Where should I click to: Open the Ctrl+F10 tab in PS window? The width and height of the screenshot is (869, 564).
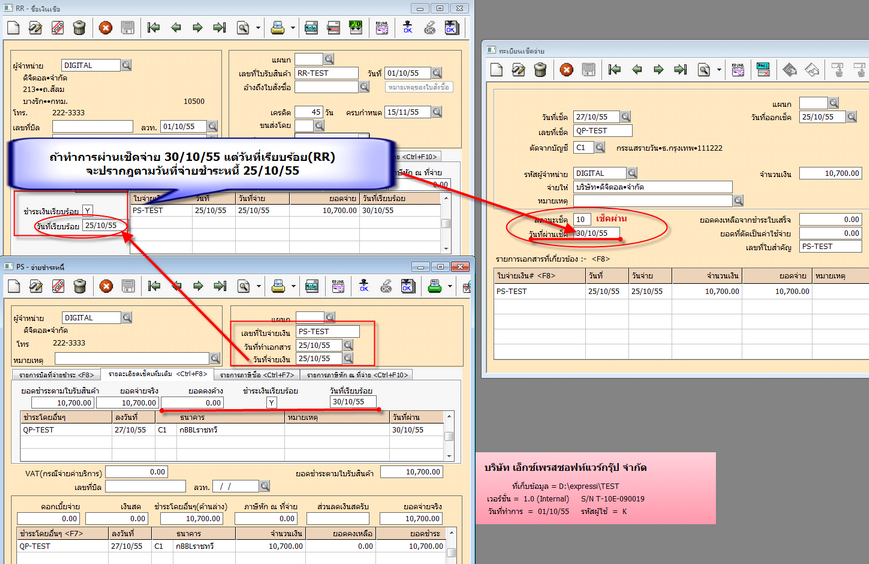point(357,374)
